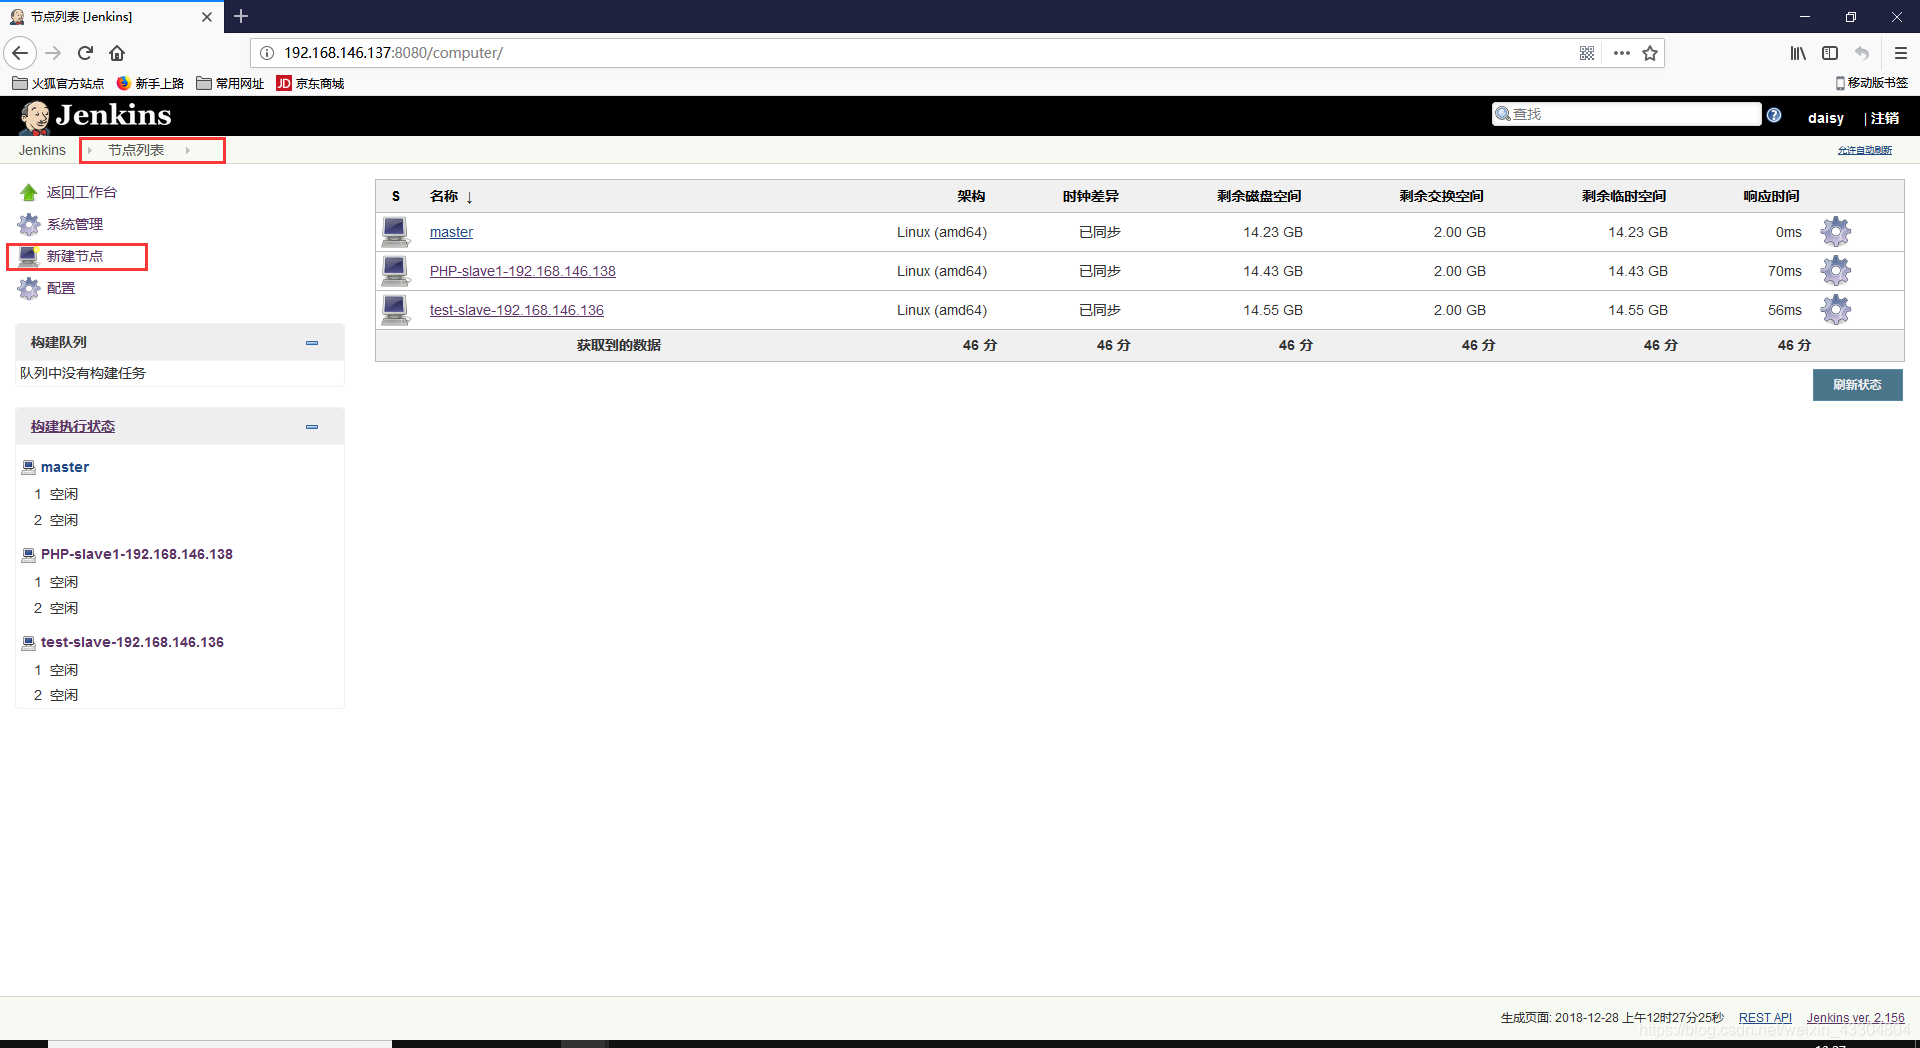The height and width of the screenshot is (1048, 1920).
Task: Bookmark this page with star icon
Action: tap(1650, 53)
